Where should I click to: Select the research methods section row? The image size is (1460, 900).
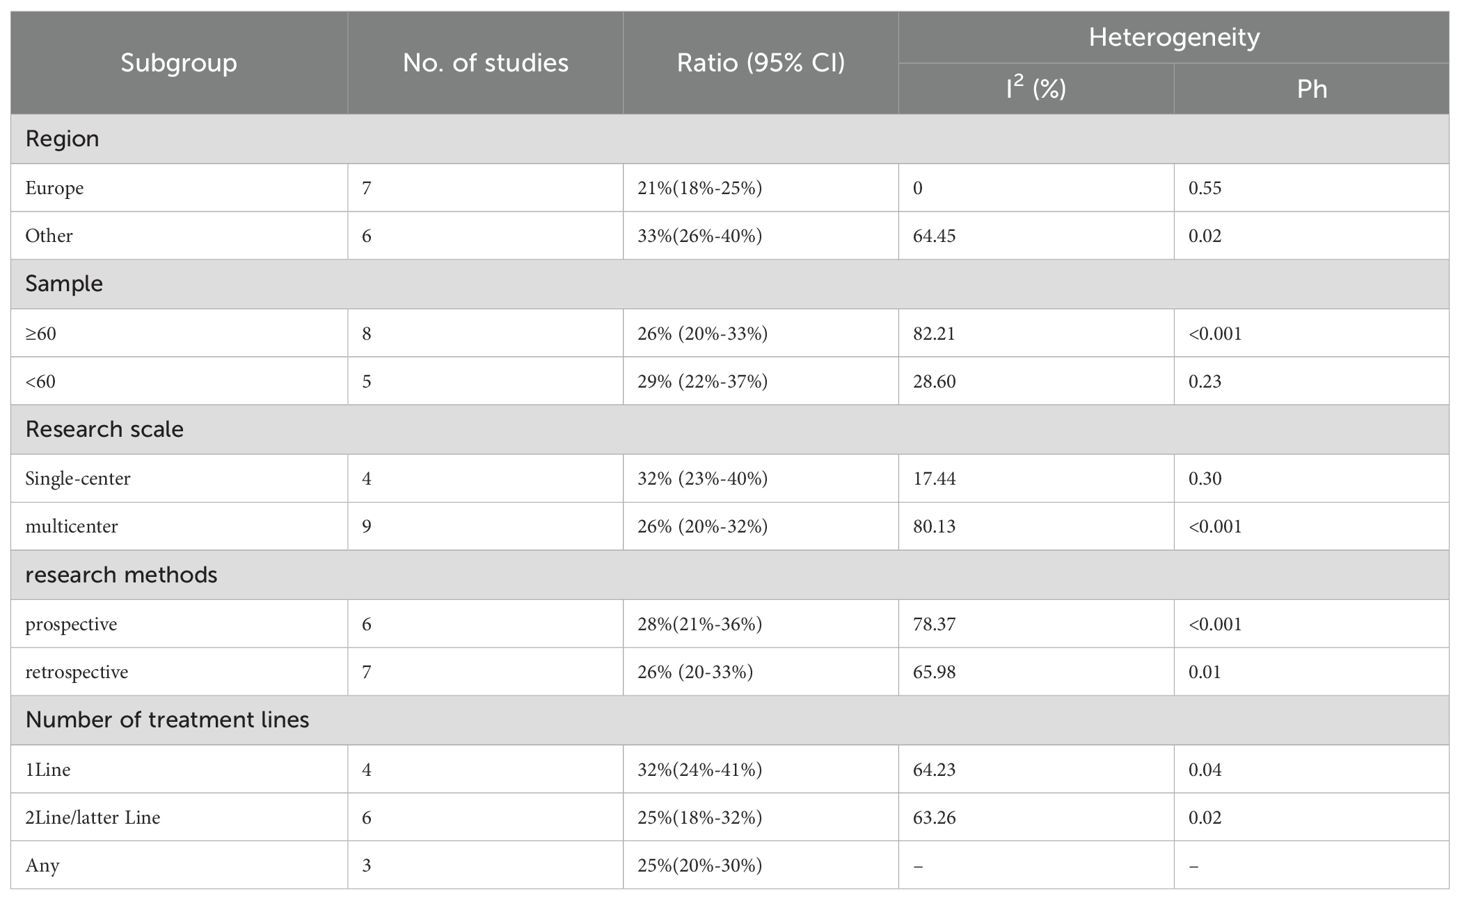tap(730, 575)
